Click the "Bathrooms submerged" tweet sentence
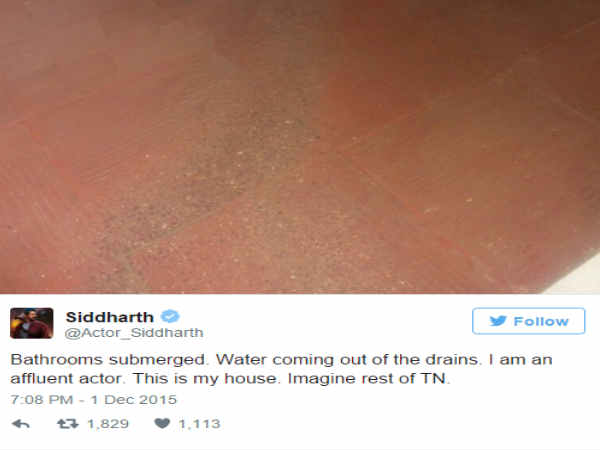The height and width of the screenshot is (450, 600). click(x=109, y=360)
